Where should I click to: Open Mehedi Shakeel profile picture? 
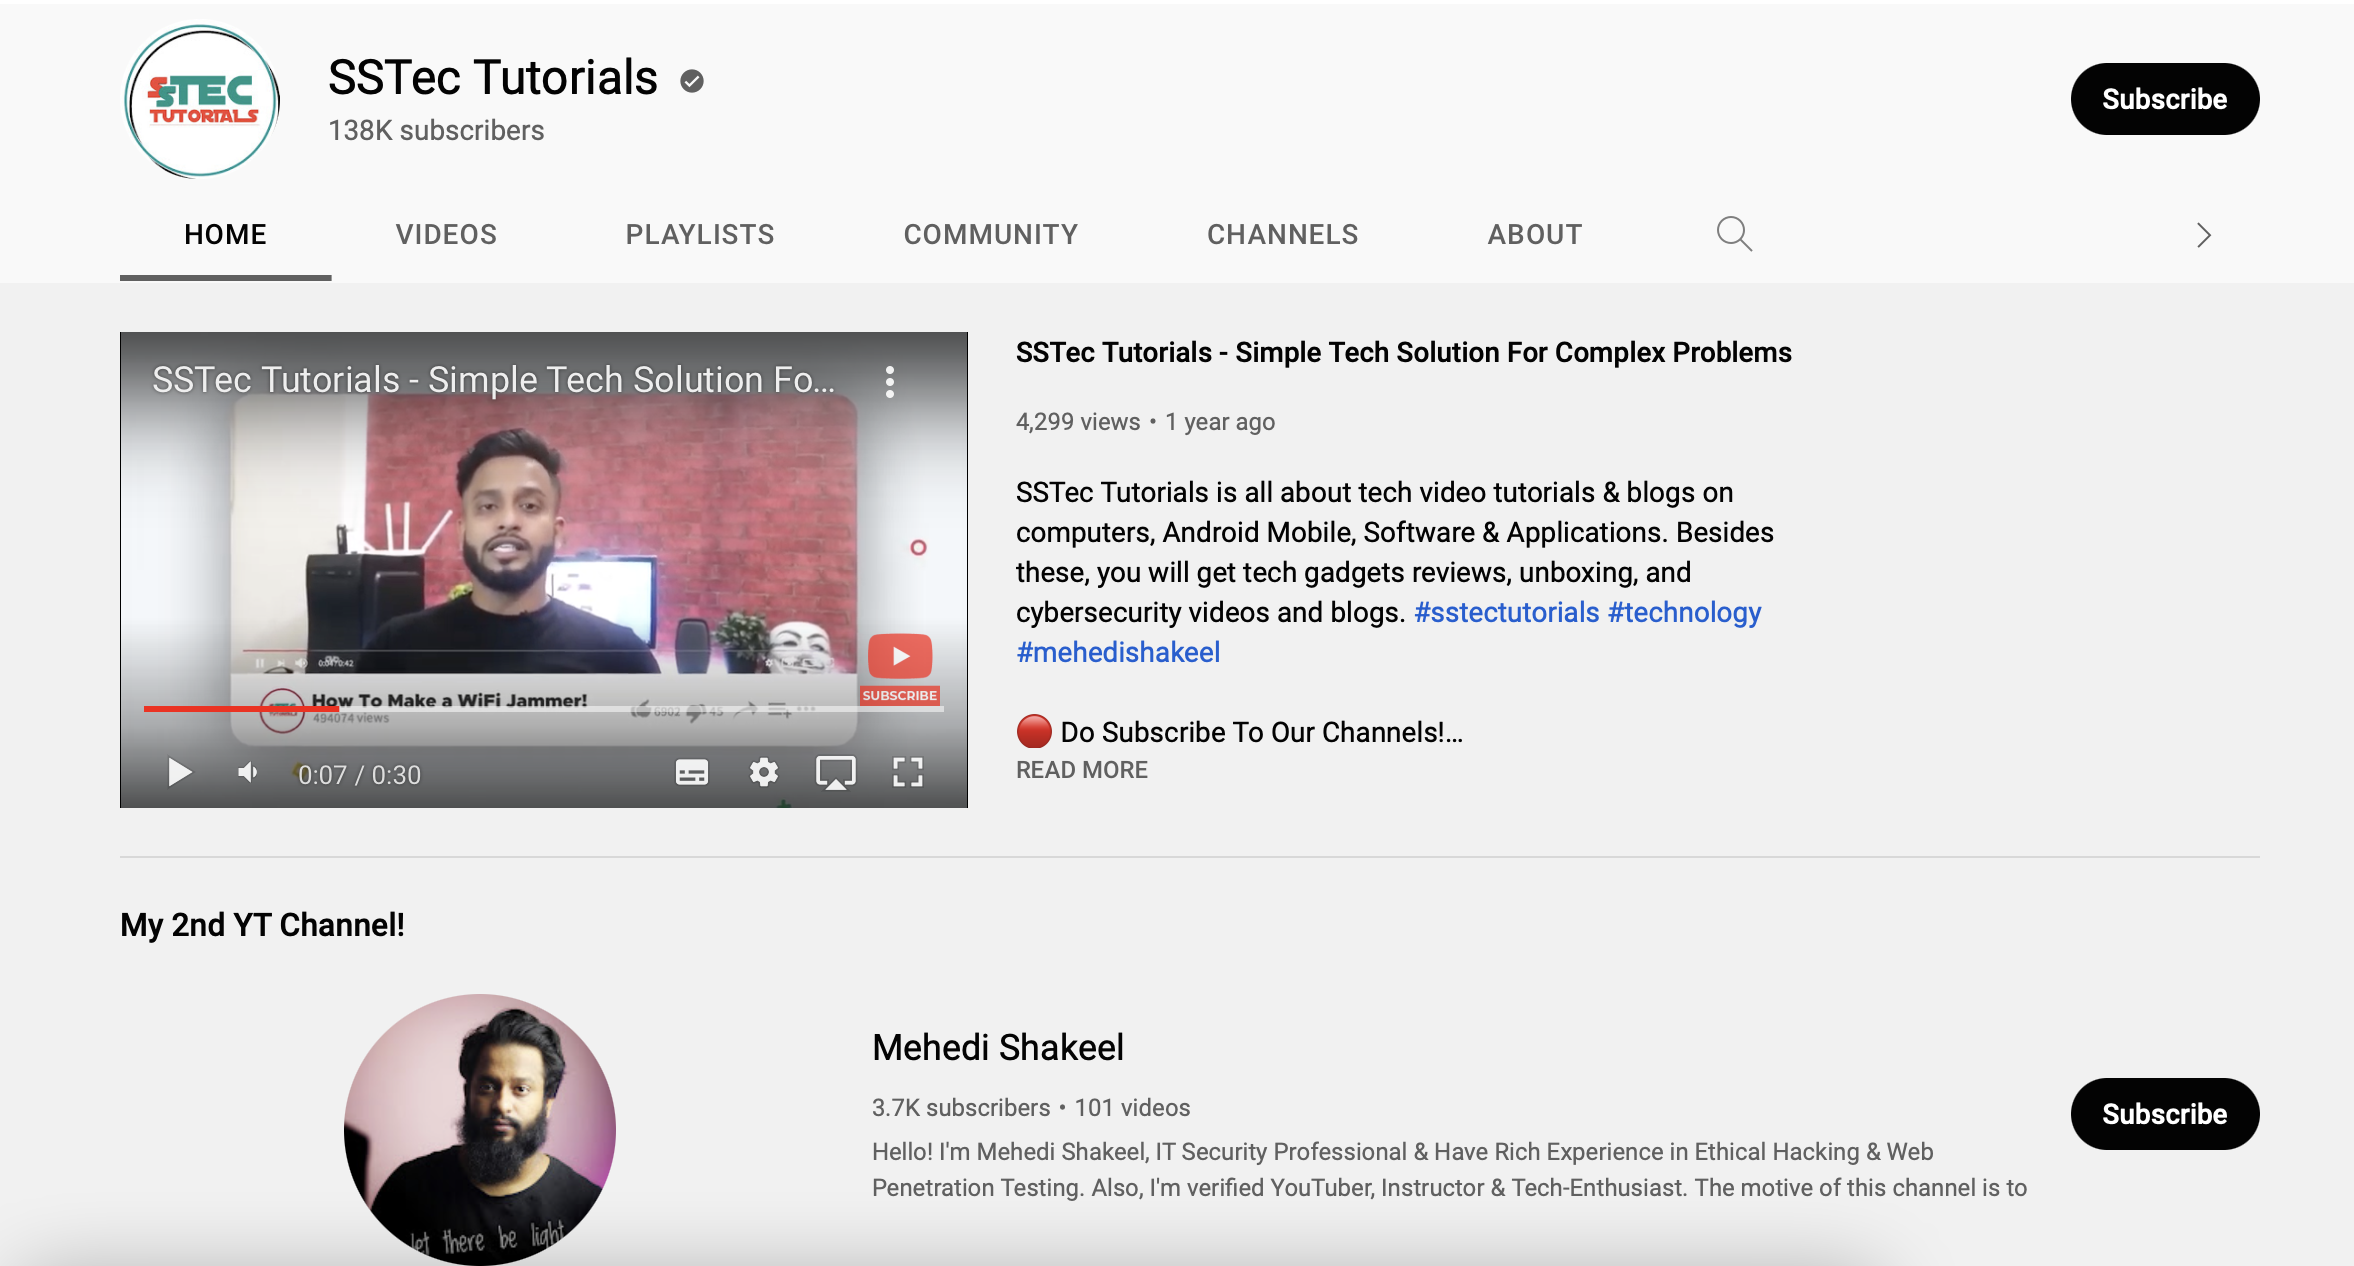tap(480, 1130)
